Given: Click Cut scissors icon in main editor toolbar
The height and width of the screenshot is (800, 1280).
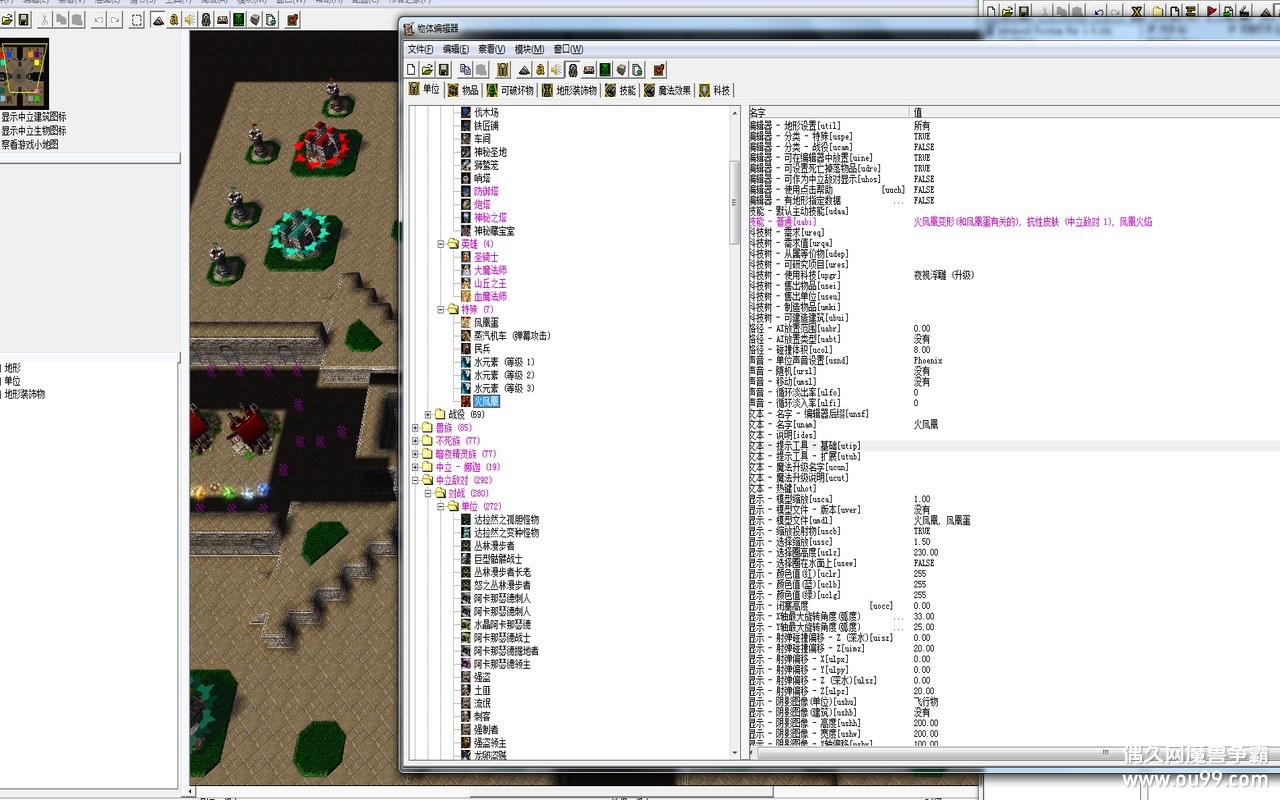Looking at the screenshot, I should tap(45, 20).
